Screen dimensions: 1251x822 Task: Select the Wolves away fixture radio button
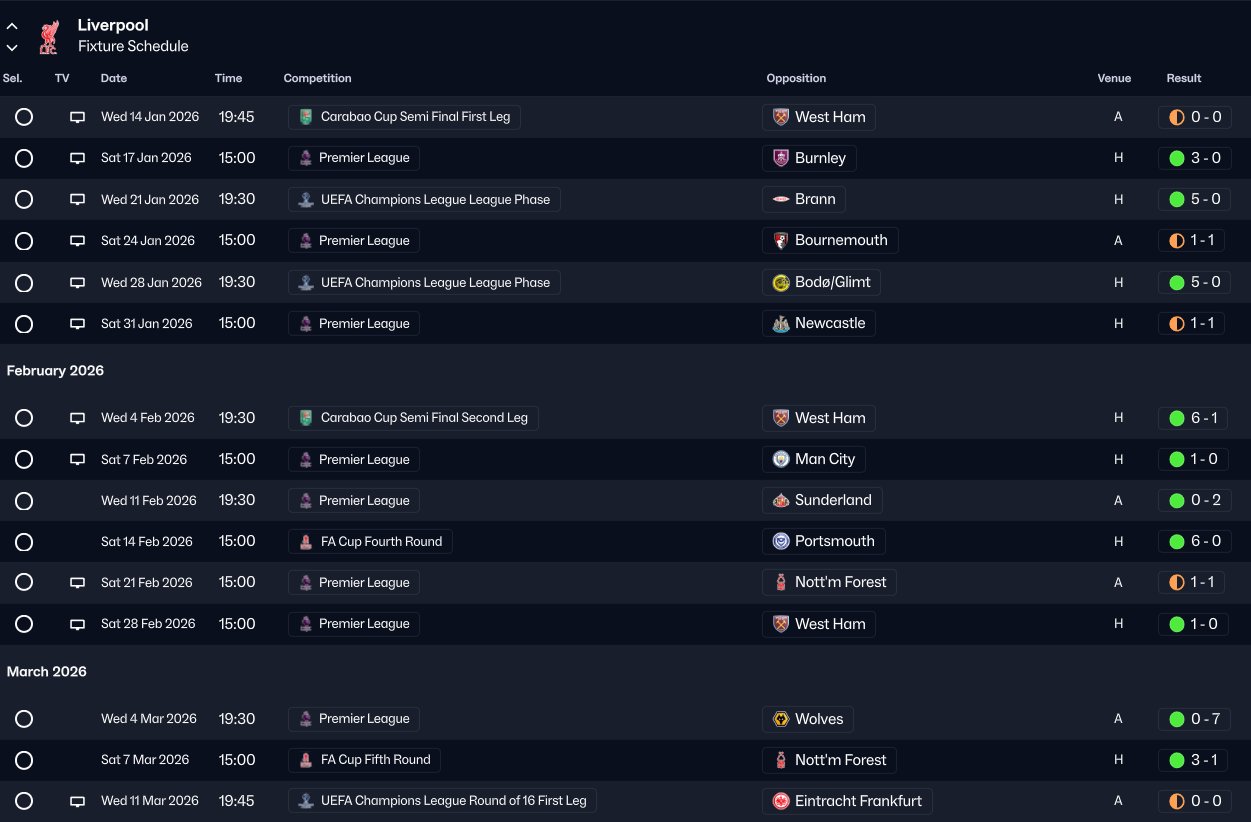[24, 719]
